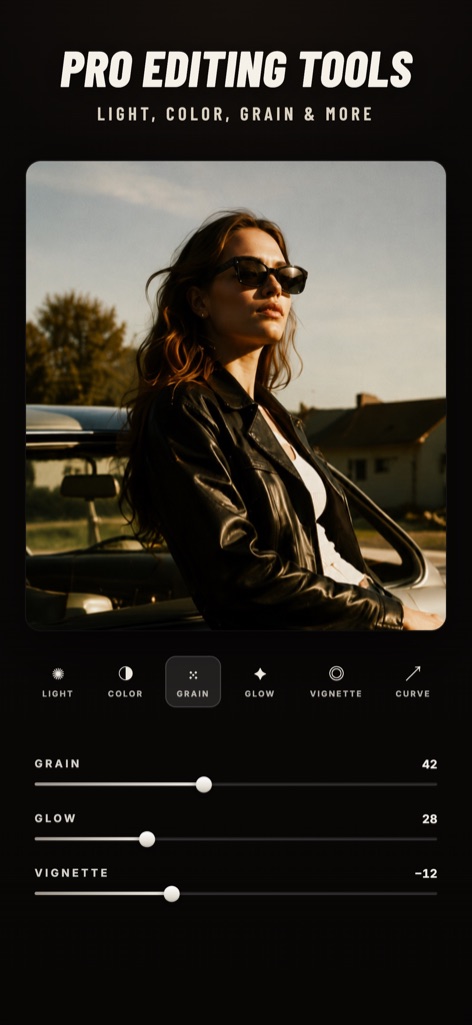The width and height of the screenshot is (472, 1025).
Task: Select the Grain tool dots icon
Action: [x=193, y=675]
